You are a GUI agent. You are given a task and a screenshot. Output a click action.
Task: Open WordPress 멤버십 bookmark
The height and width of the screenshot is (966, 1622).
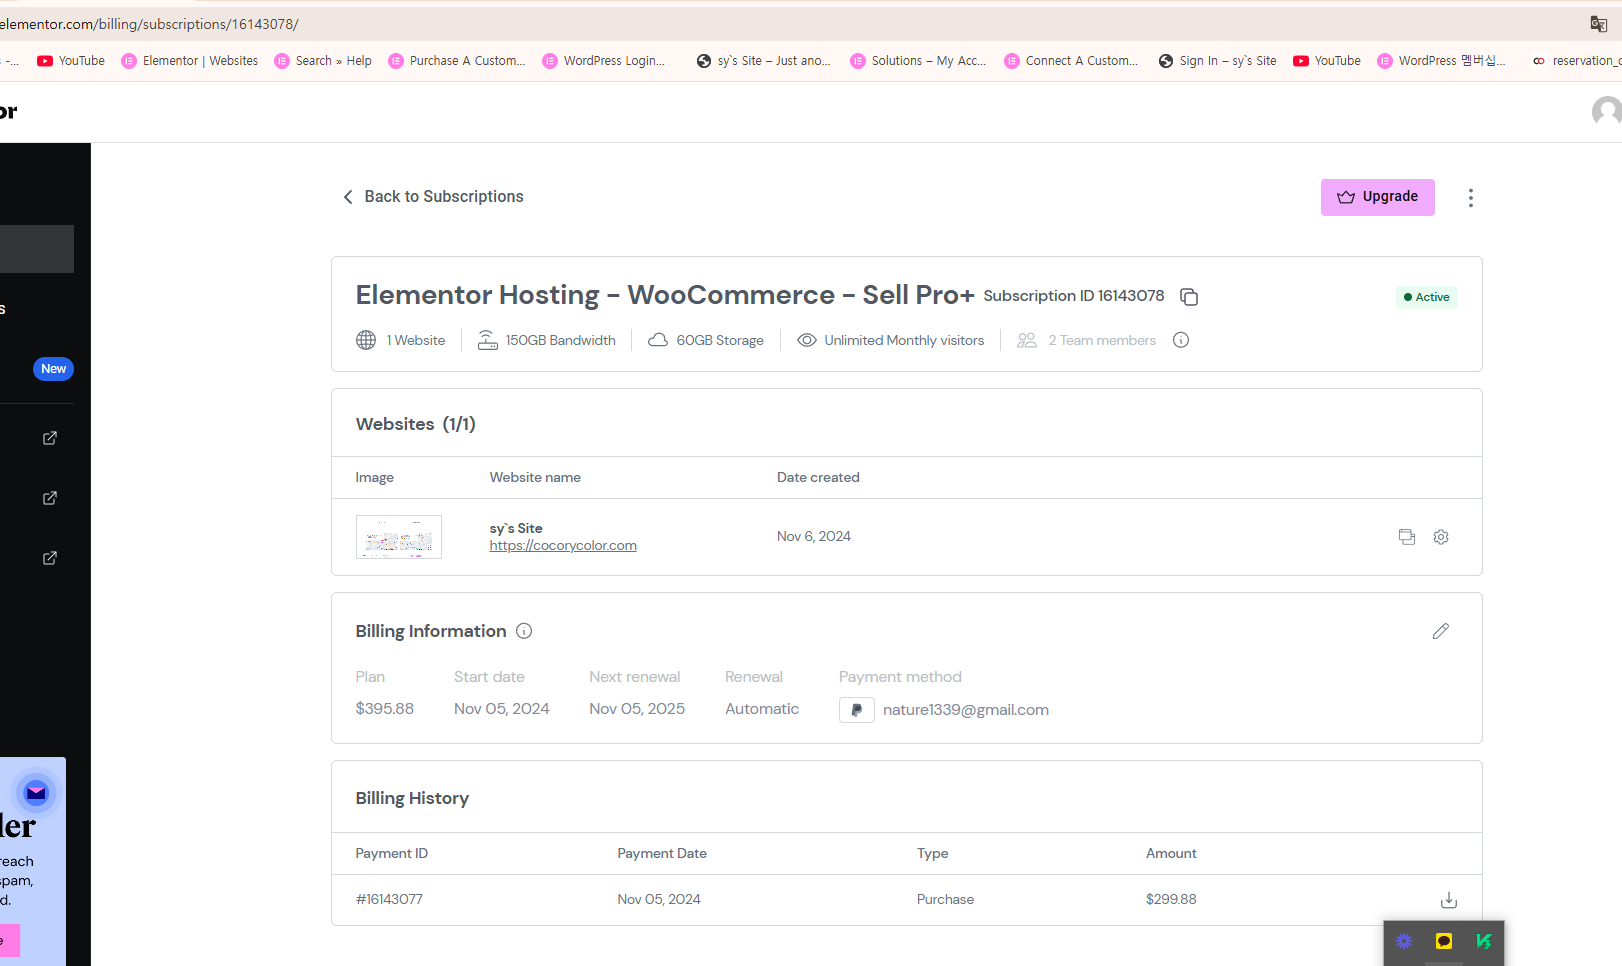[1441, 61]
